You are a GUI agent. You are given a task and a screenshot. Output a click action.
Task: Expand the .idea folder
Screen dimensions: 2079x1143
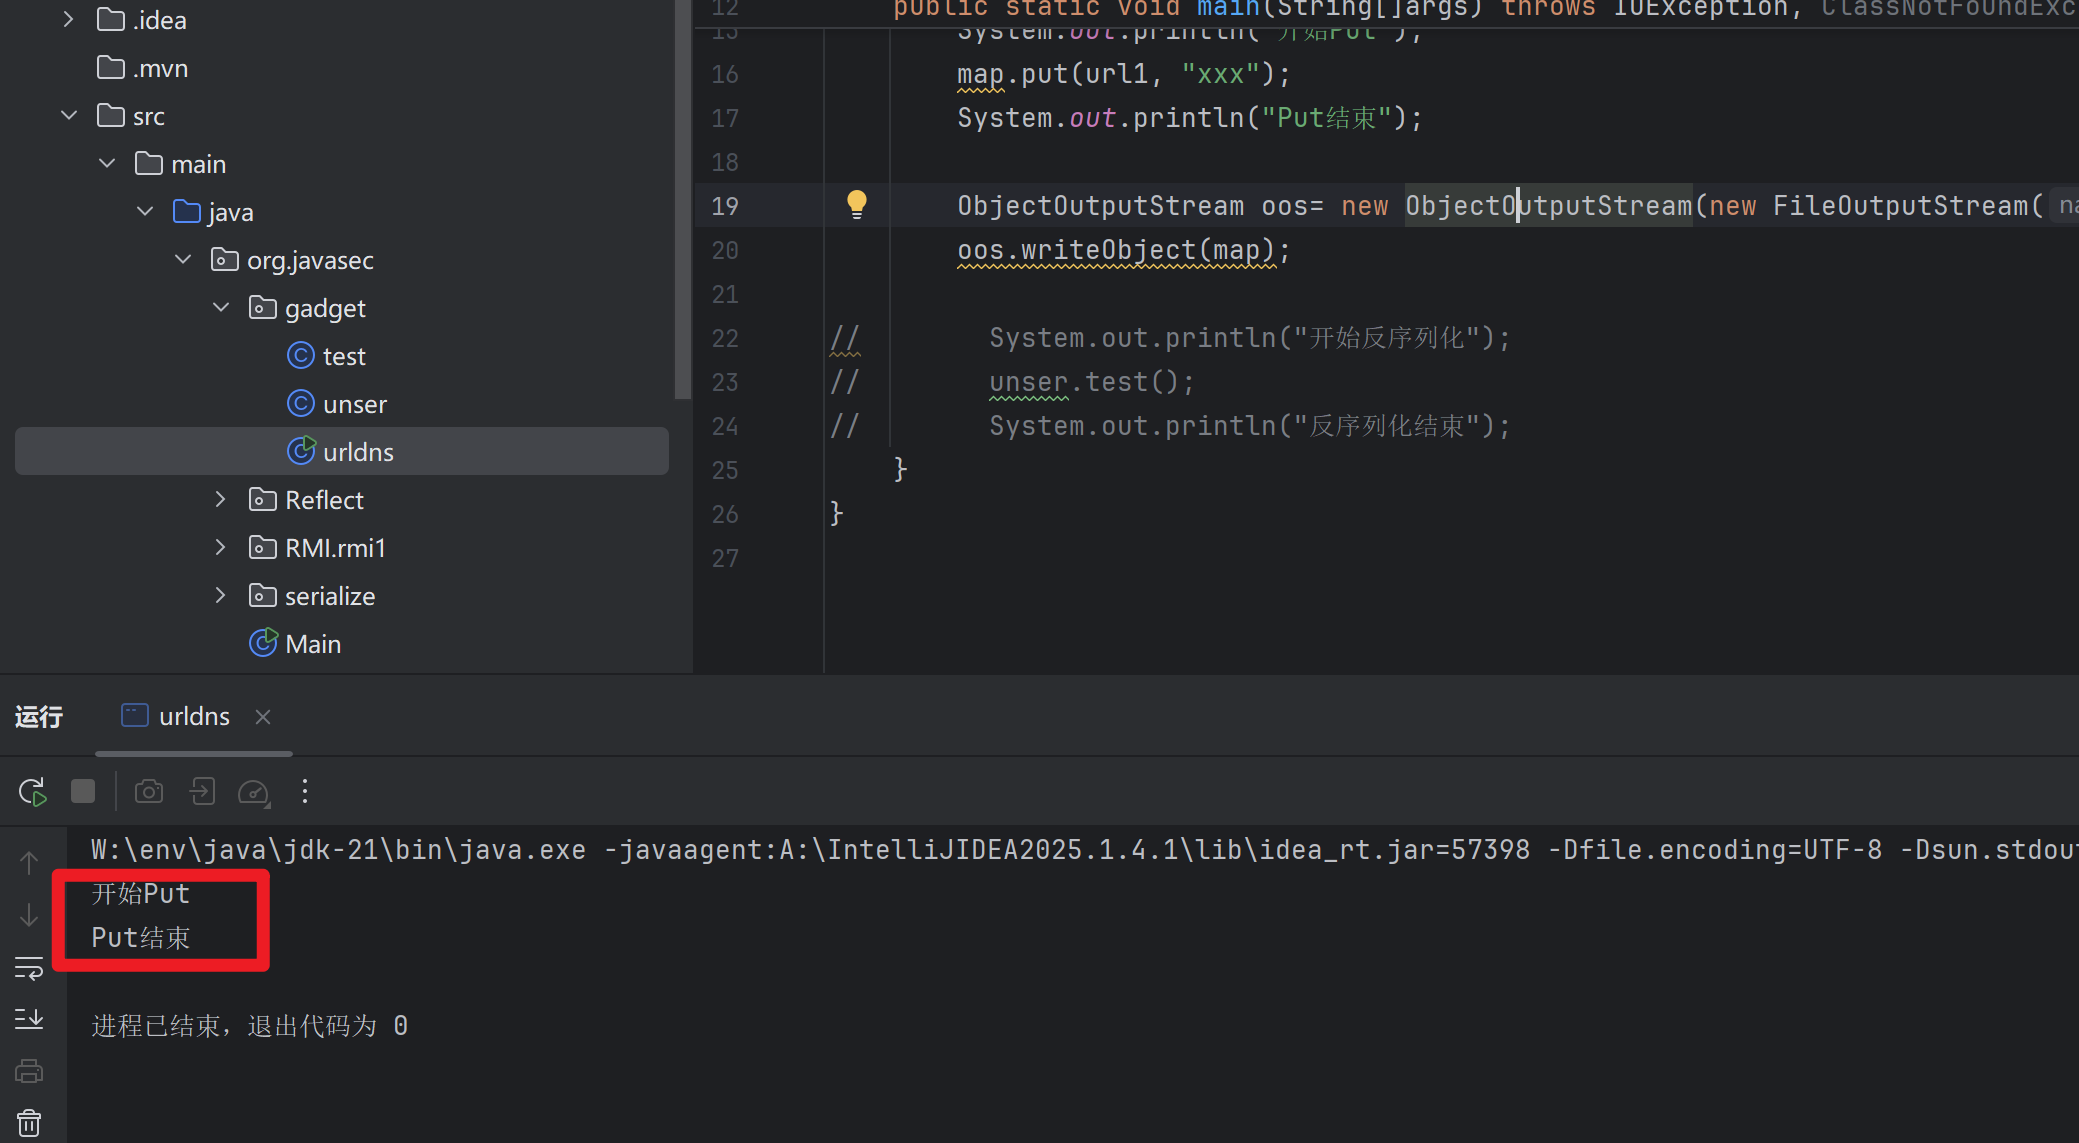(68, 20)
